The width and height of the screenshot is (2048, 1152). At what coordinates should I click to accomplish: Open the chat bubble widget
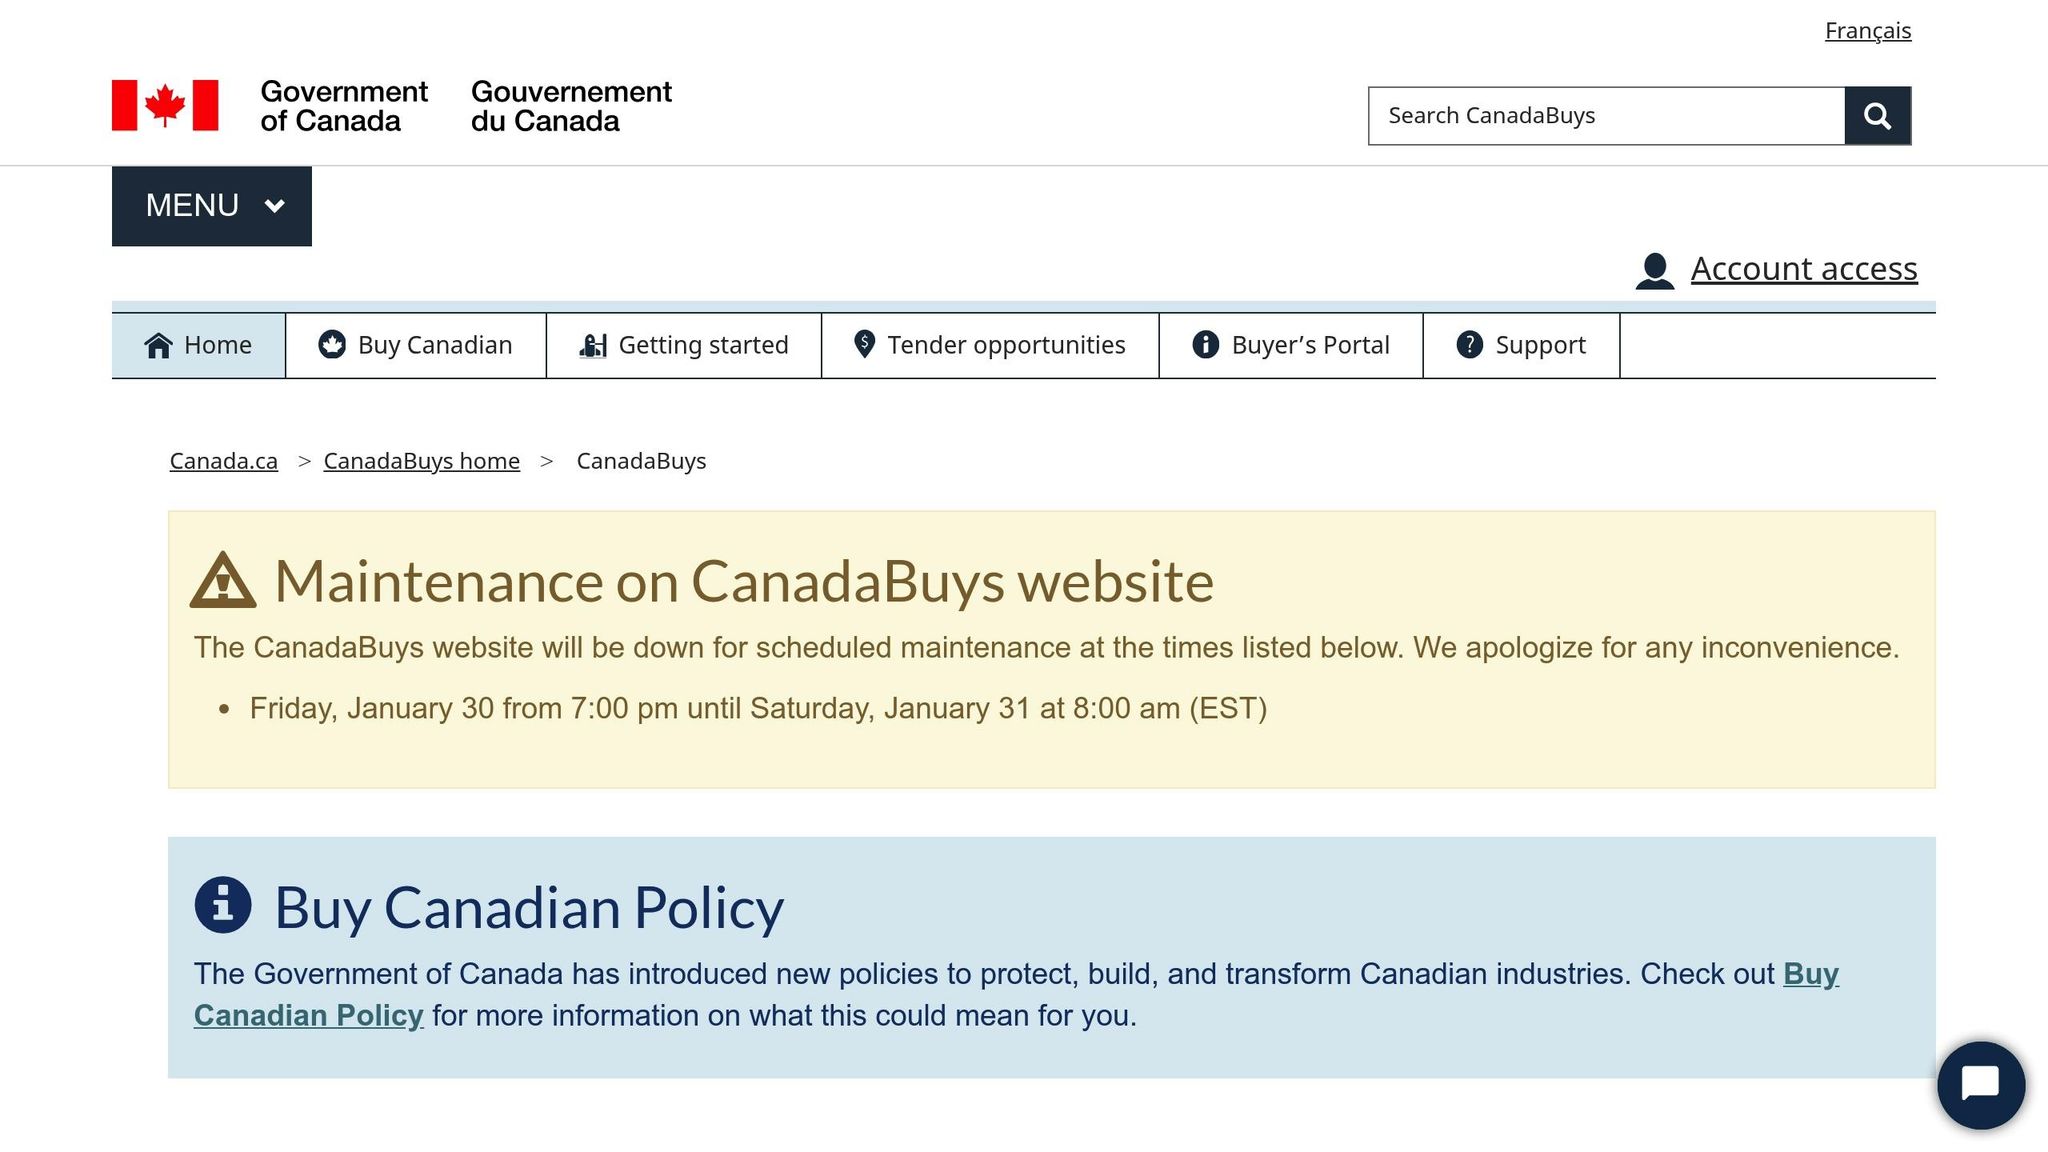coord(1980,1084)
